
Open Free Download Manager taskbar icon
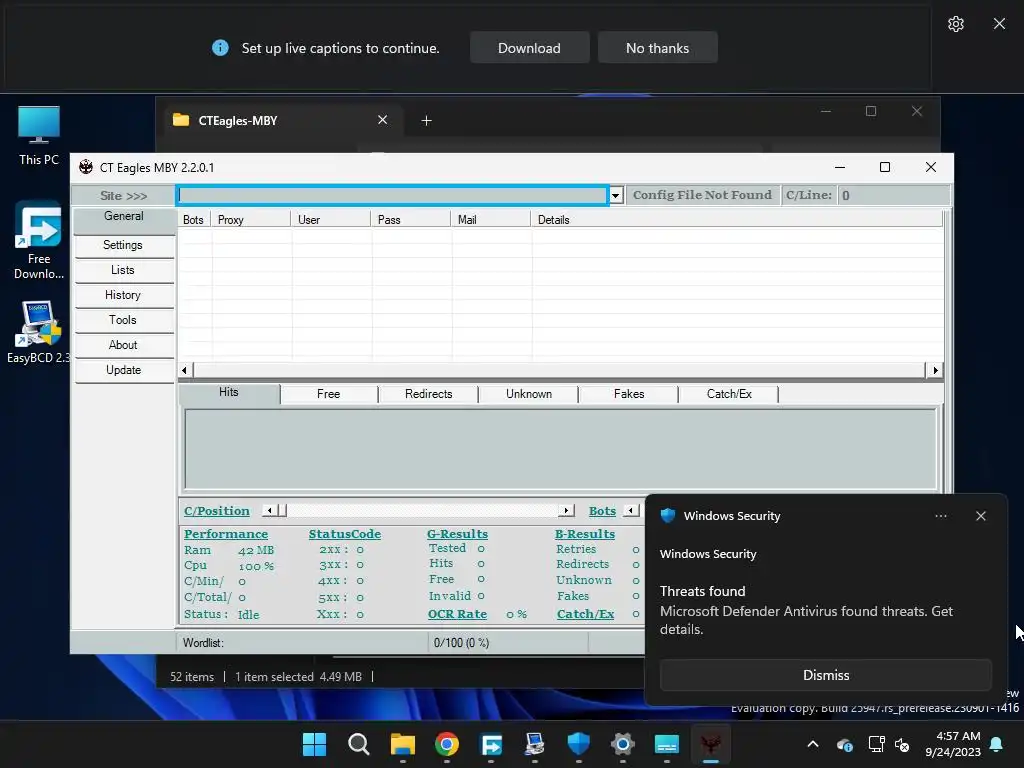coord(491,744)
